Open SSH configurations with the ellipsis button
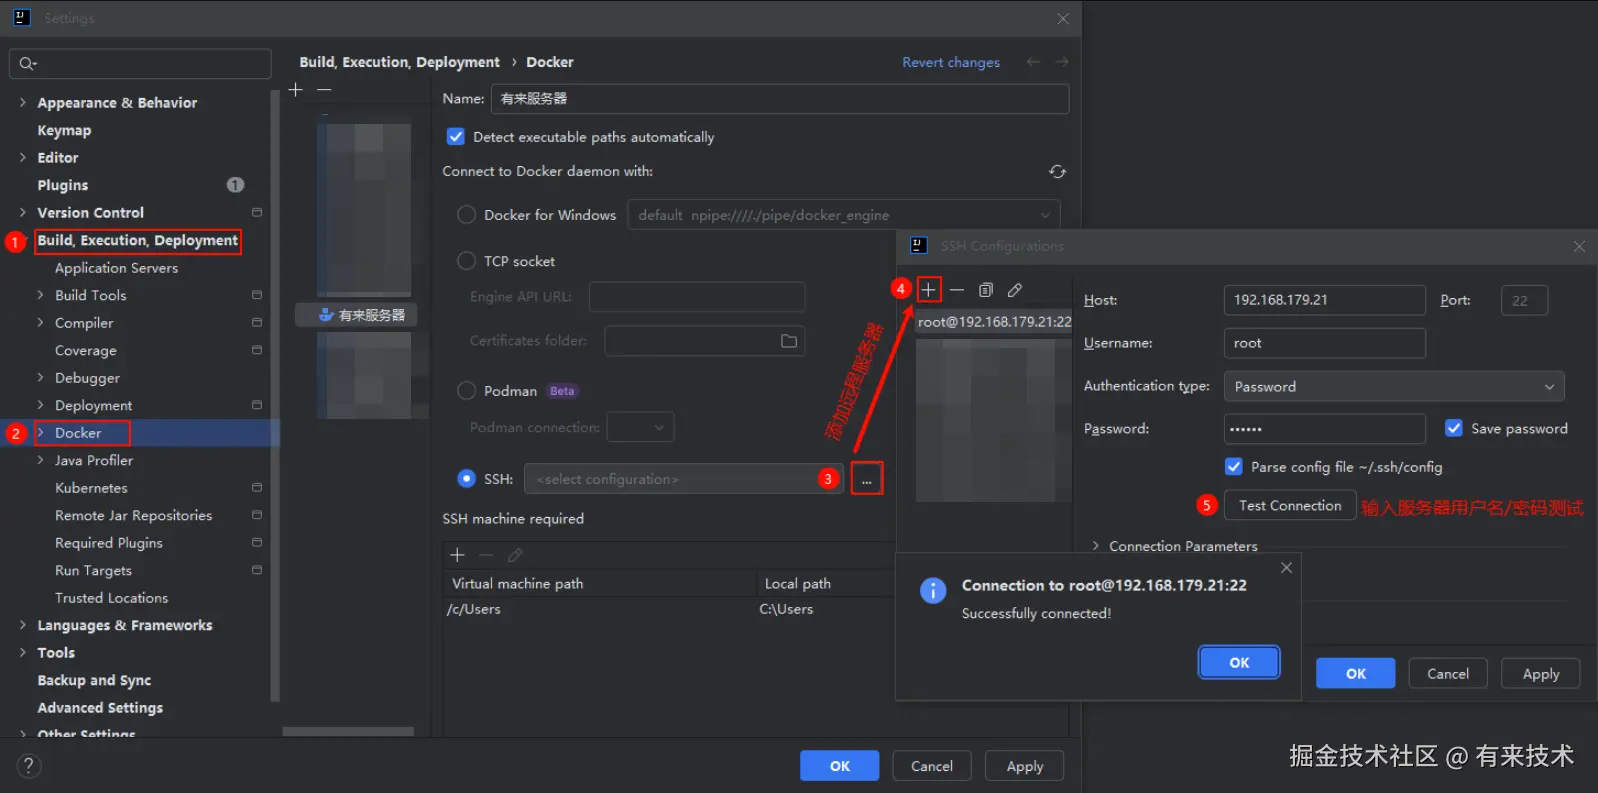Screen dimensions: 1598x793 pyautogui.click(x=867, y=480)
